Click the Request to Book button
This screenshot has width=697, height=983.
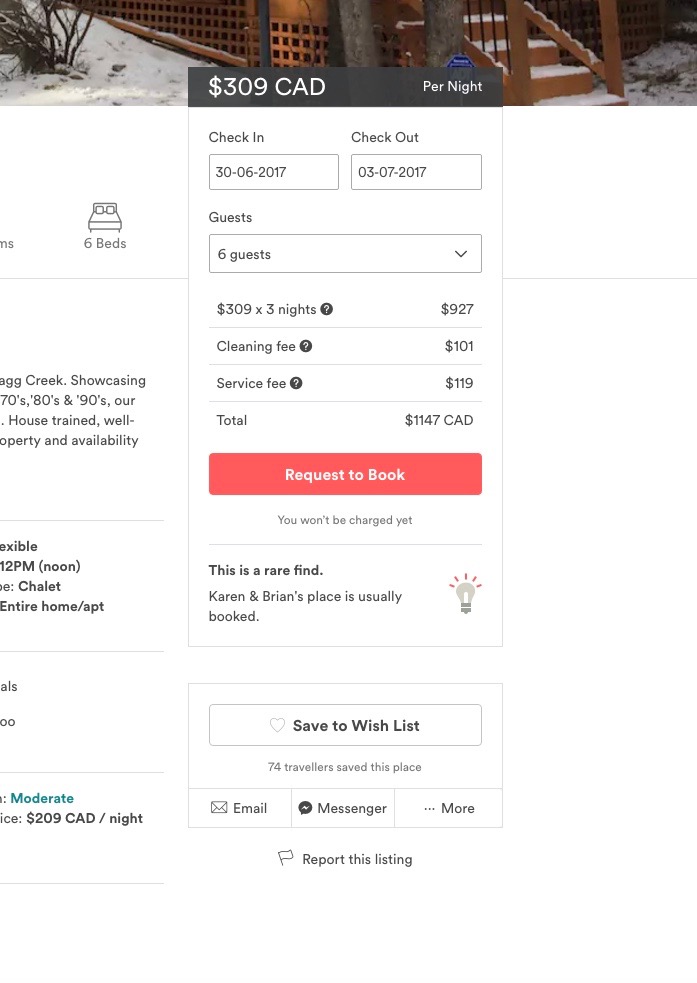tap(345, 474)
